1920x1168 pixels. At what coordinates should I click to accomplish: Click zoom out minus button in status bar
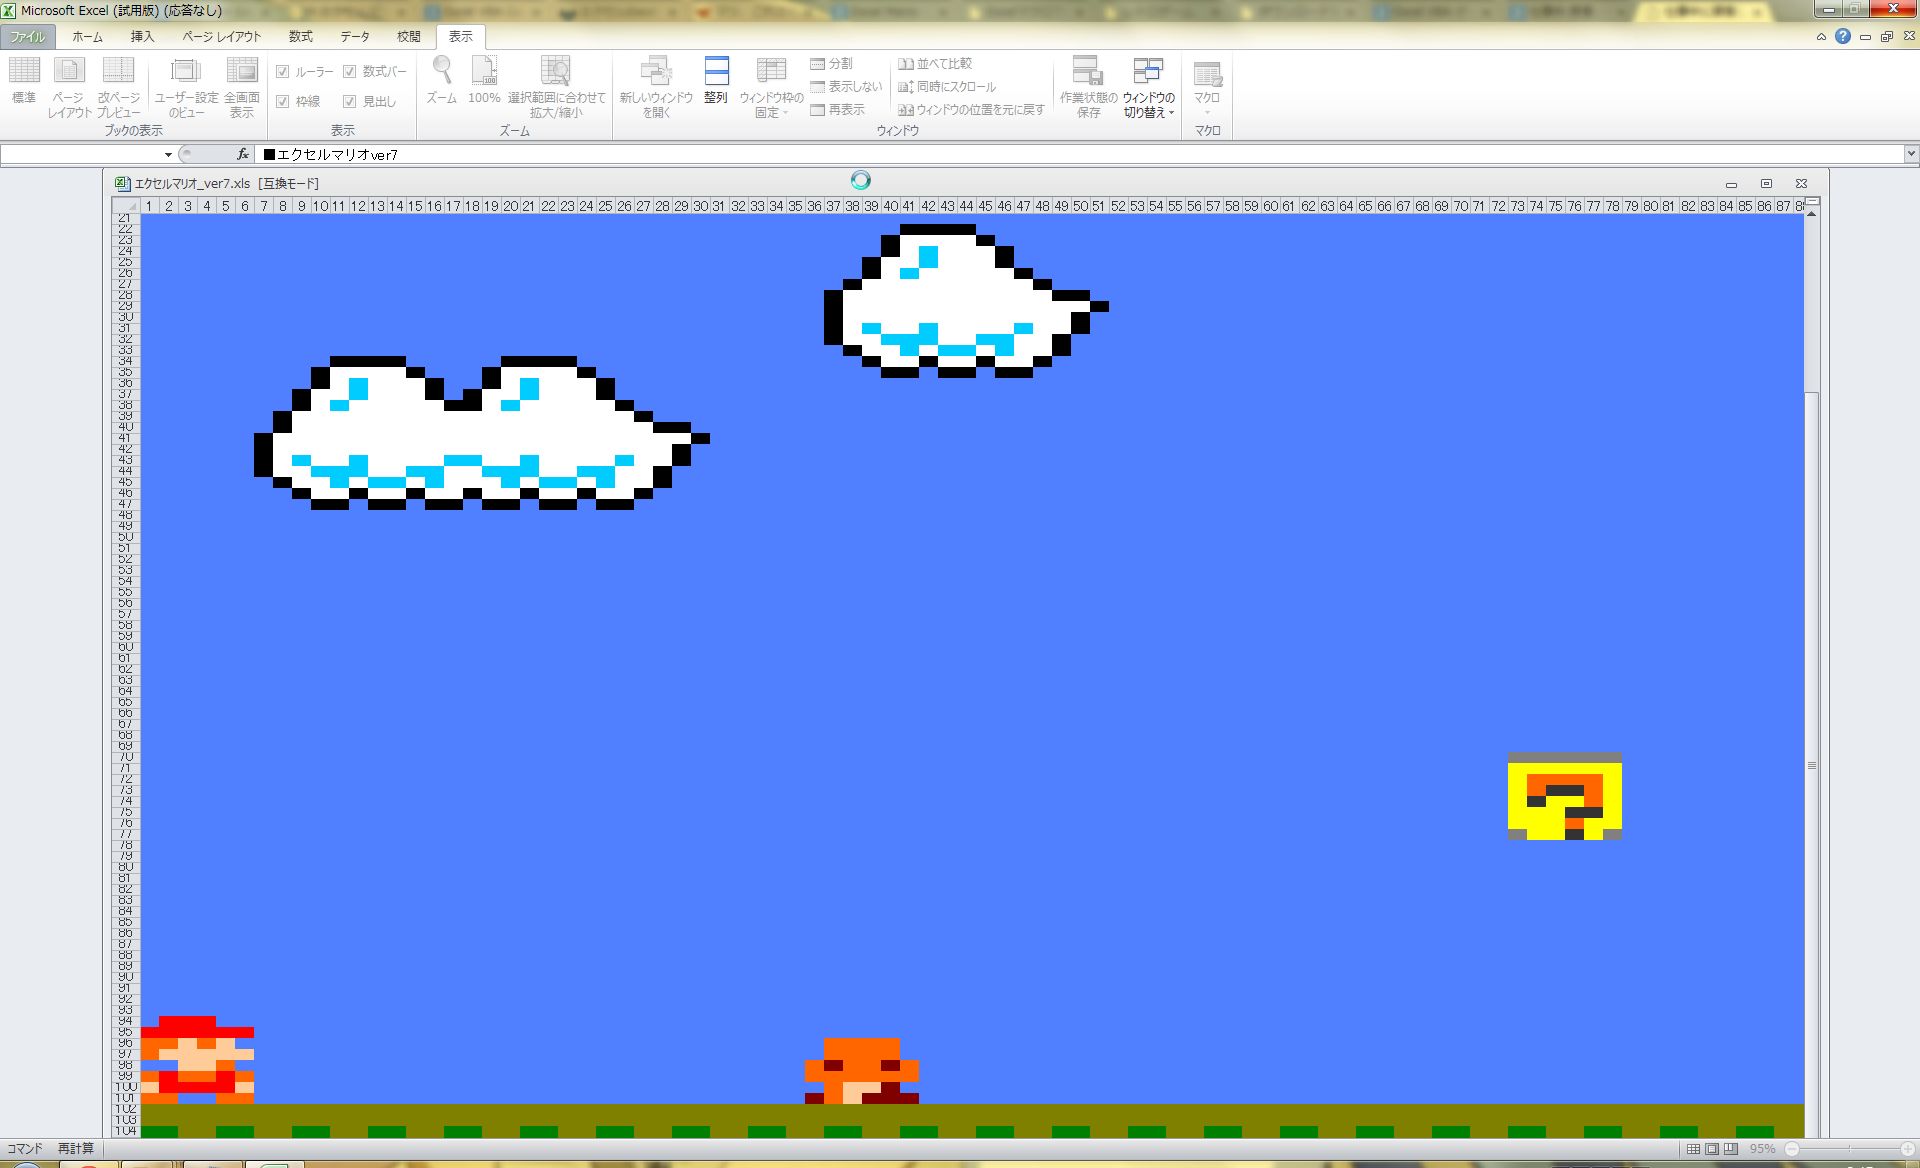pyautogui.click(x=1792, y=1150)
